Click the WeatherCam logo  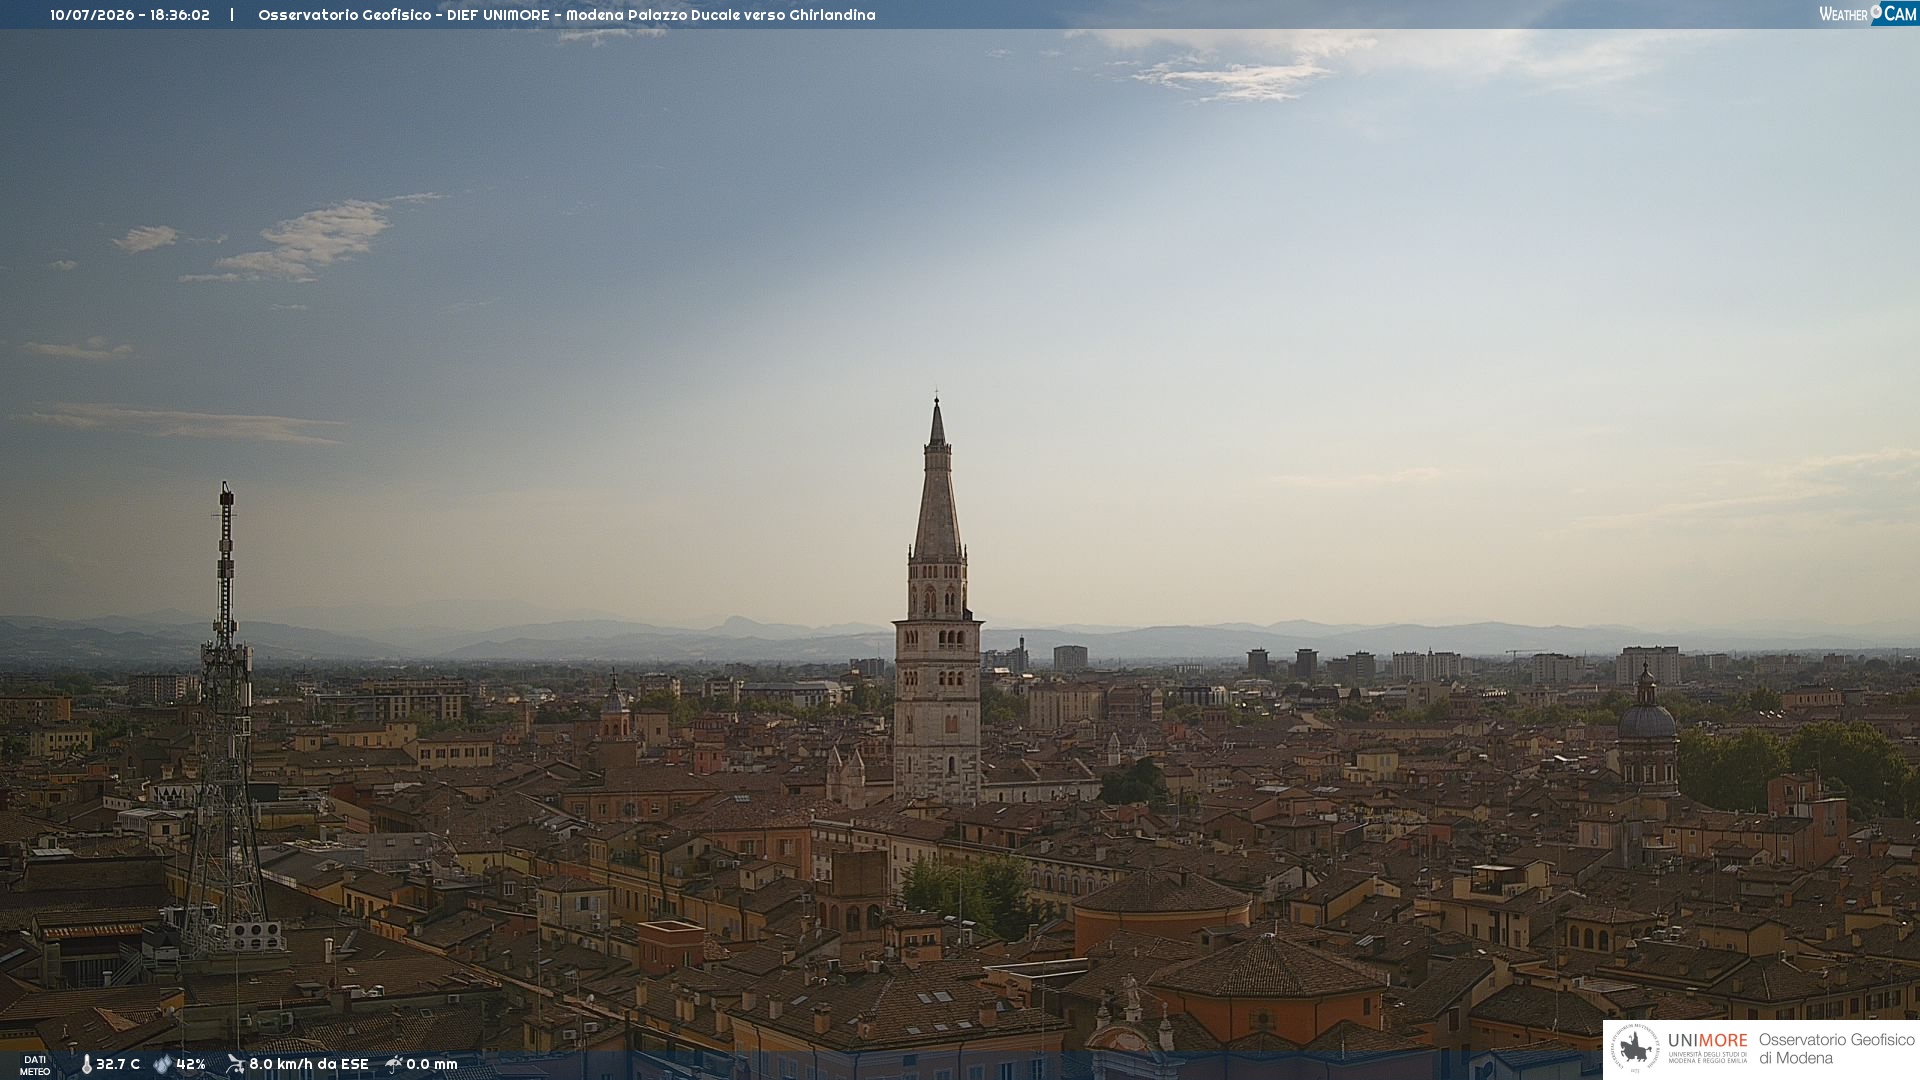click(1868, 14)
